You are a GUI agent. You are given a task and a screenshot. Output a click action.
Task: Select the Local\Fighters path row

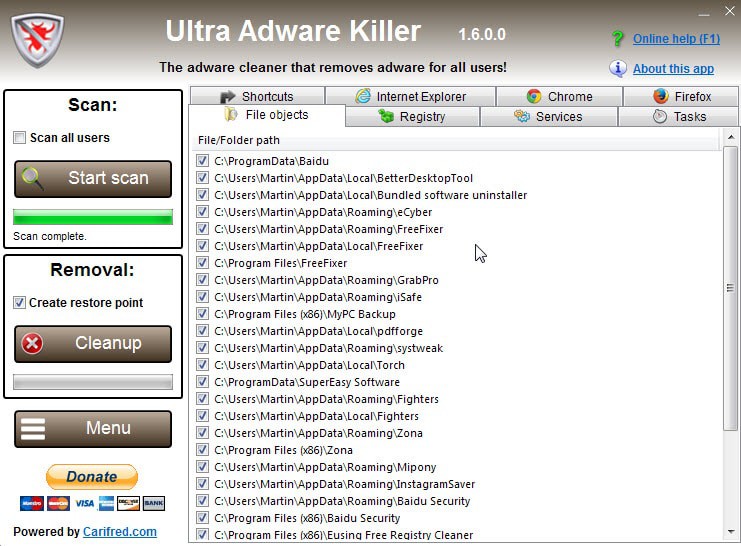[317, 416]
